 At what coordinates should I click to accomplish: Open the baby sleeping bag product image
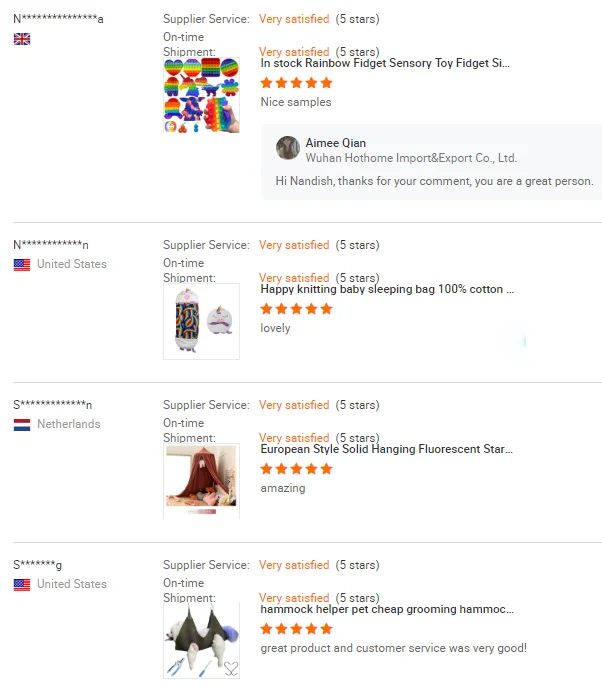pyautogui.click(x=201, y=322)
